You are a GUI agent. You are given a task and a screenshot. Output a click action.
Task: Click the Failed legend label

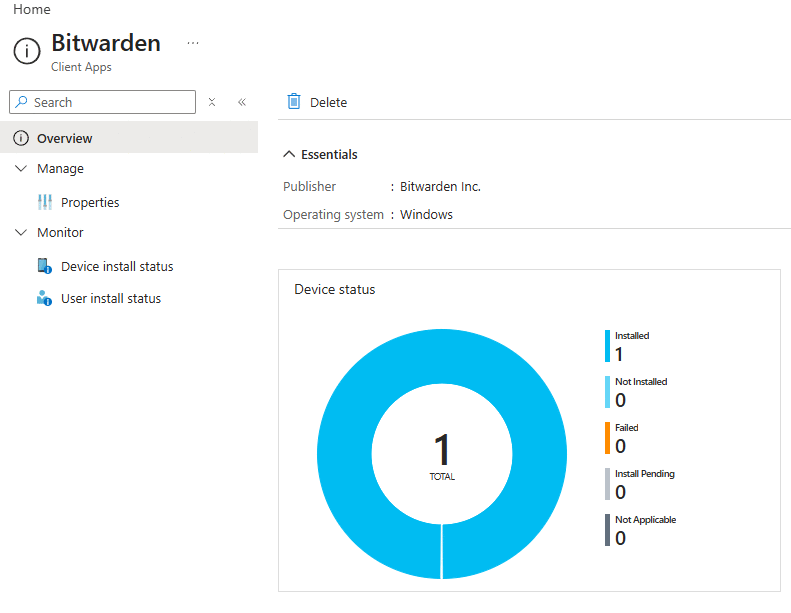coord(627,427)
